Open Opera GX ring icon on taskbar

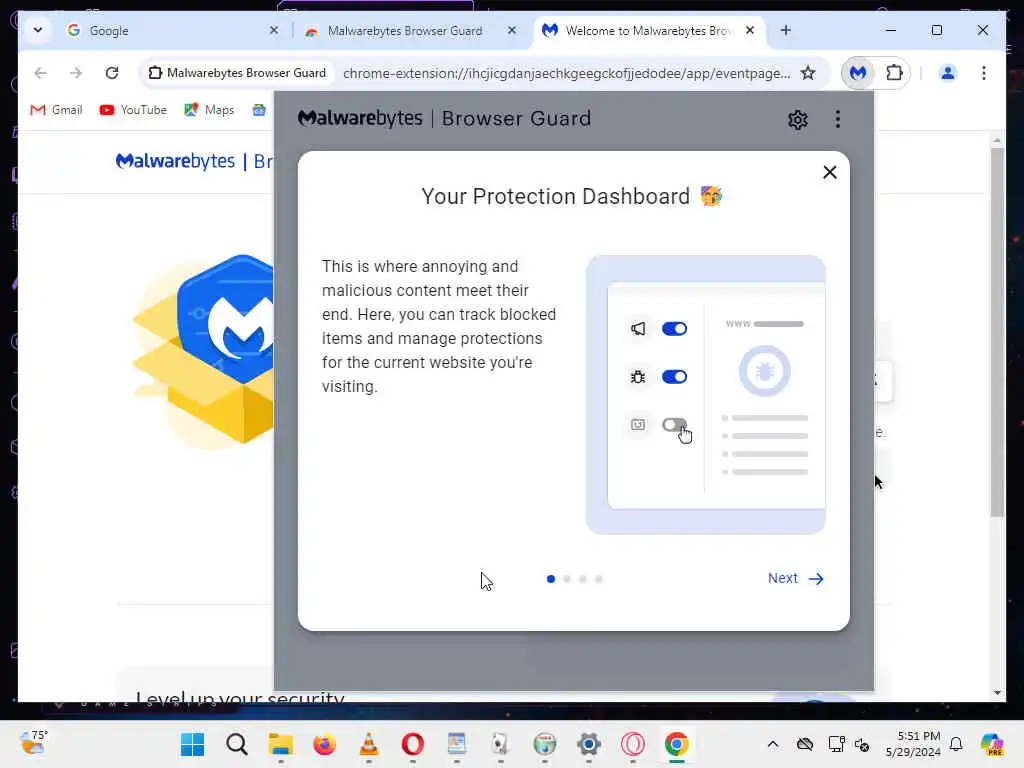tap(633, 744)
